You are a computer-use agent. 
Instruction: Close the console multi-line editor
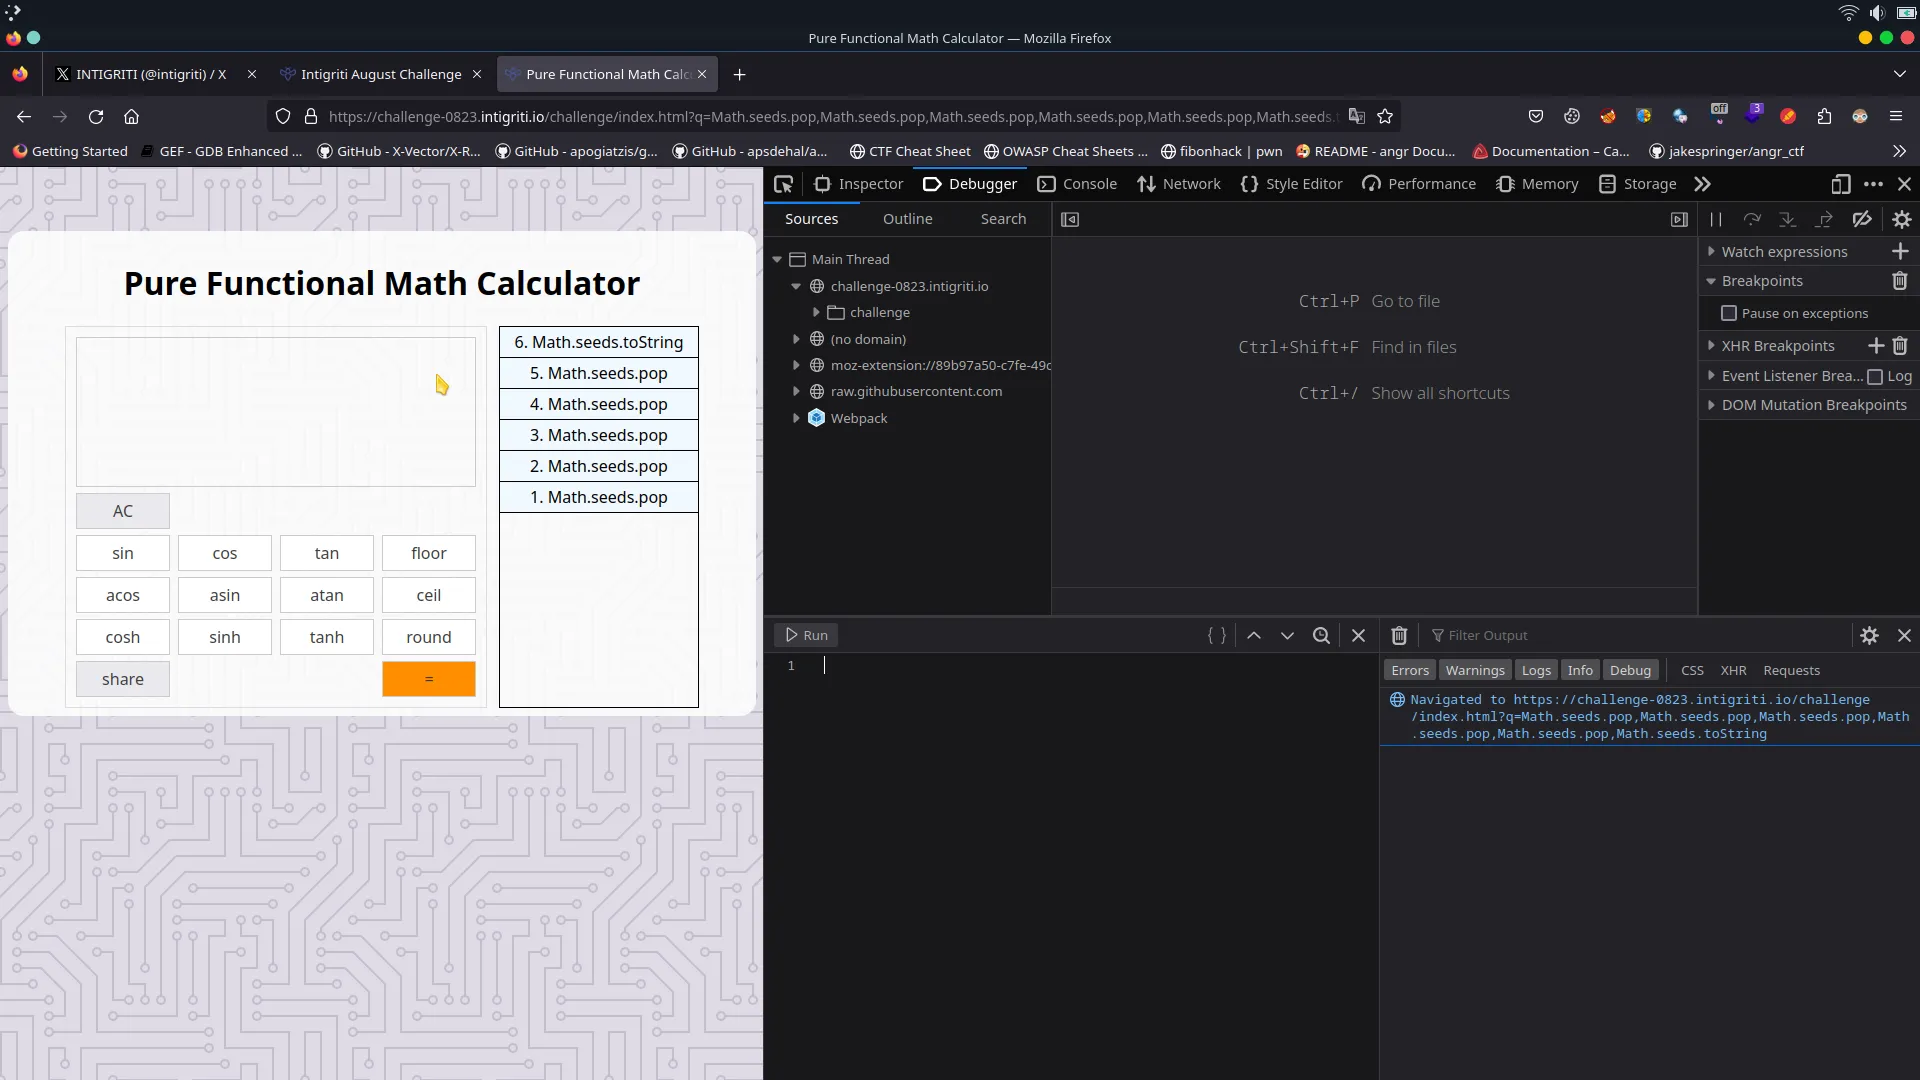click(1358, 635)
